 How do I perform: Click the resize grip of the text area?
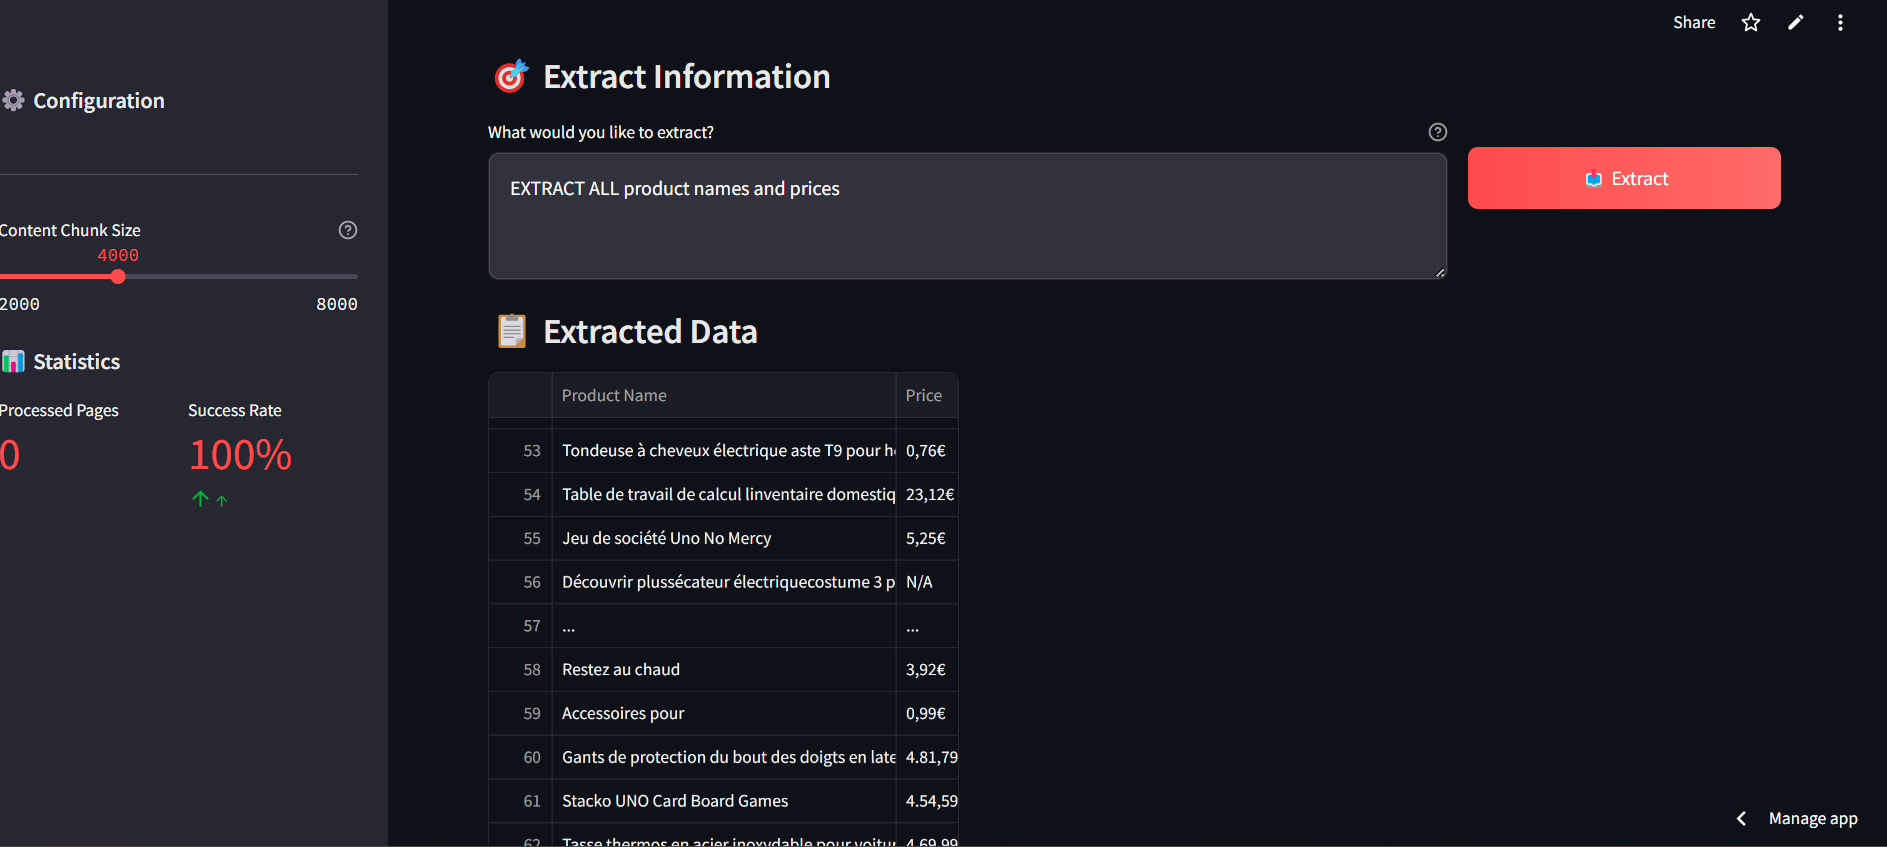tap(1440, 272)
